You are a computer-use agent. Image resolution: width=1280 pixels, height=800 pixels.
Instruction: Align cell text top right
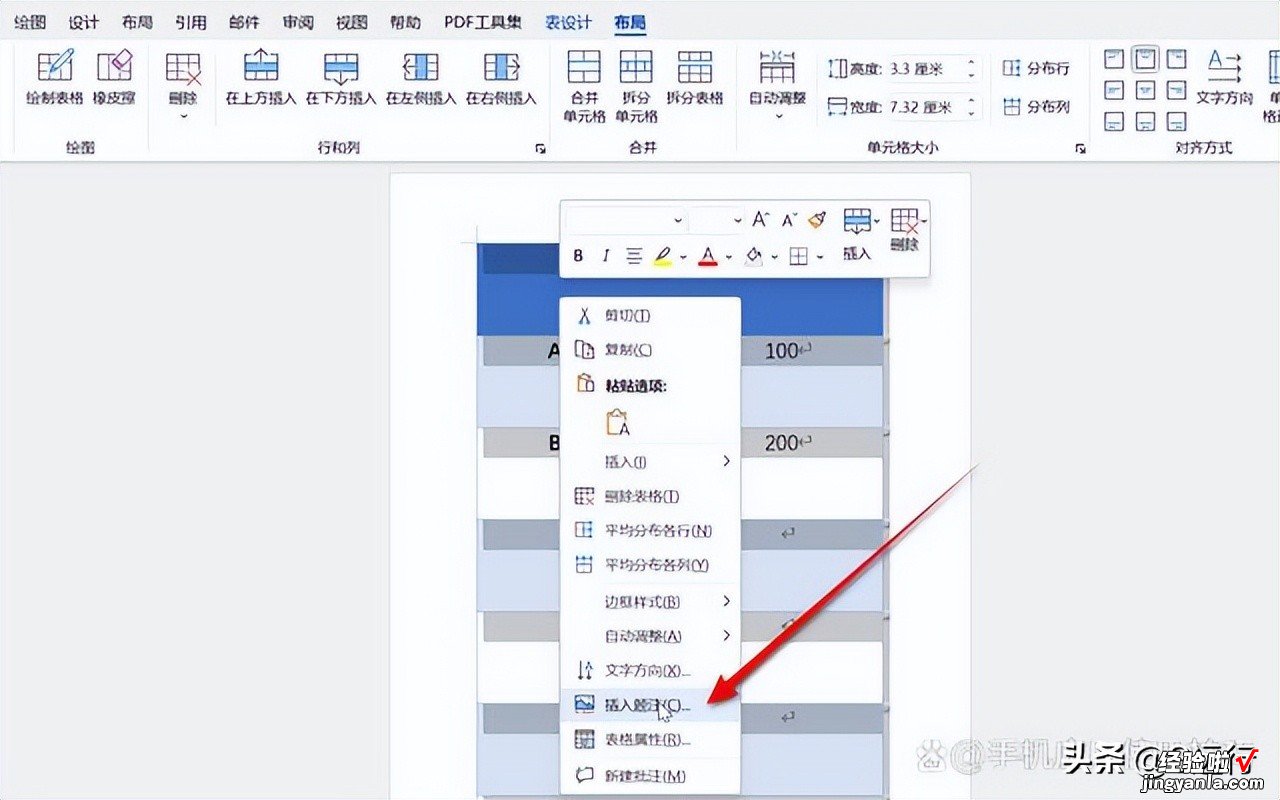(x=1177, y=59)
